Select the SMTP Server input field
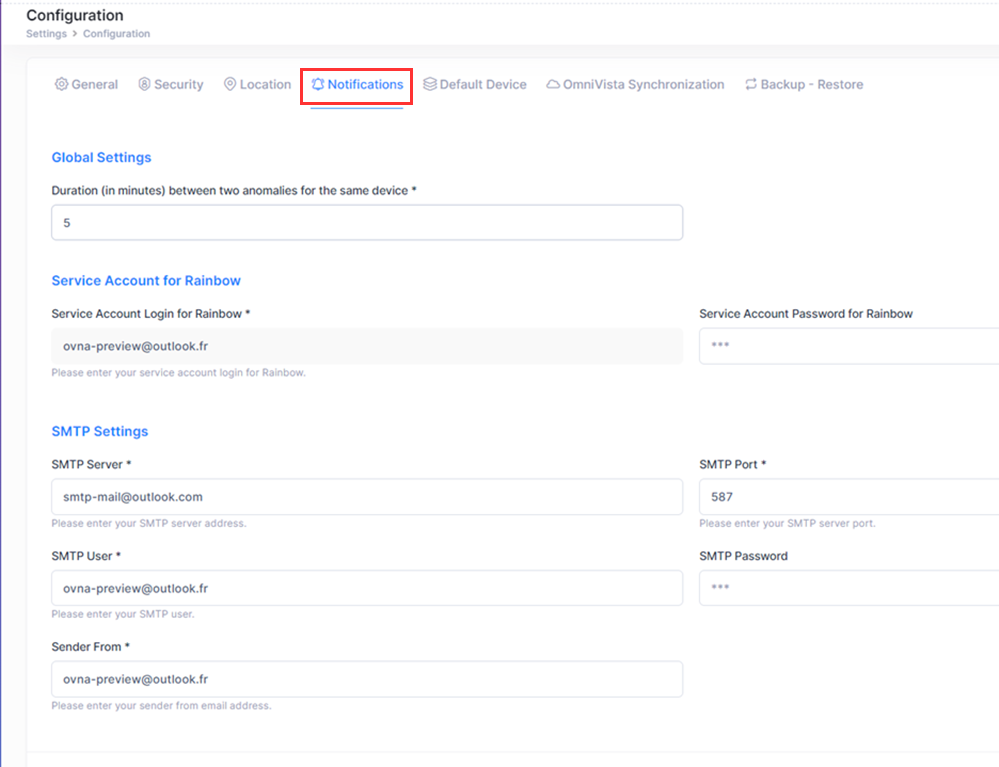Image resolution: width=999 pixels, height=767 pixels. point(367,497)
